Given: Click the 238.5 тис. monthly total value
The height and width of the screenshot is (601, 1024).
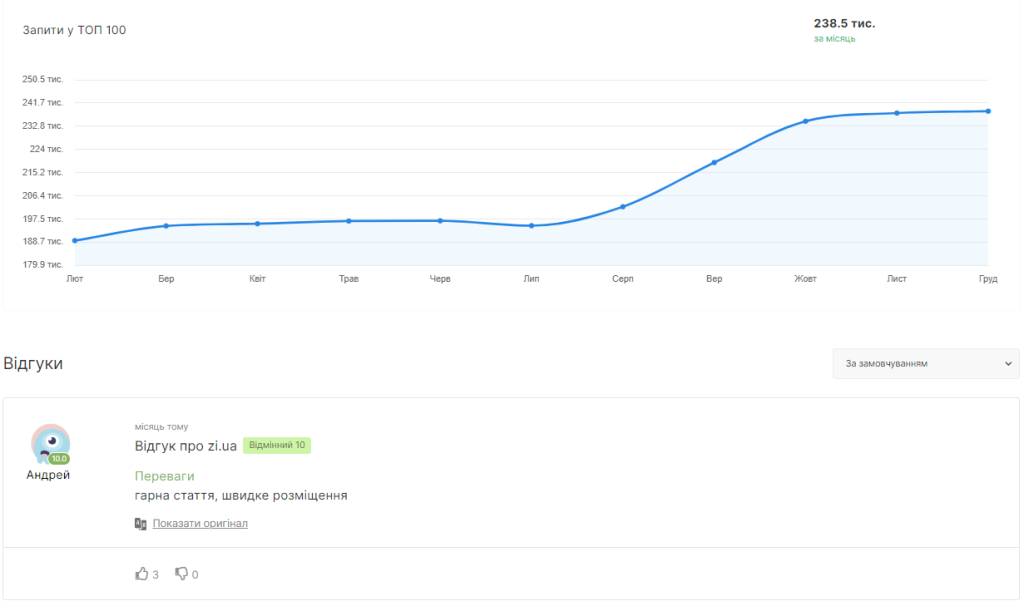Looking at the screenshot, I should 844,23.
